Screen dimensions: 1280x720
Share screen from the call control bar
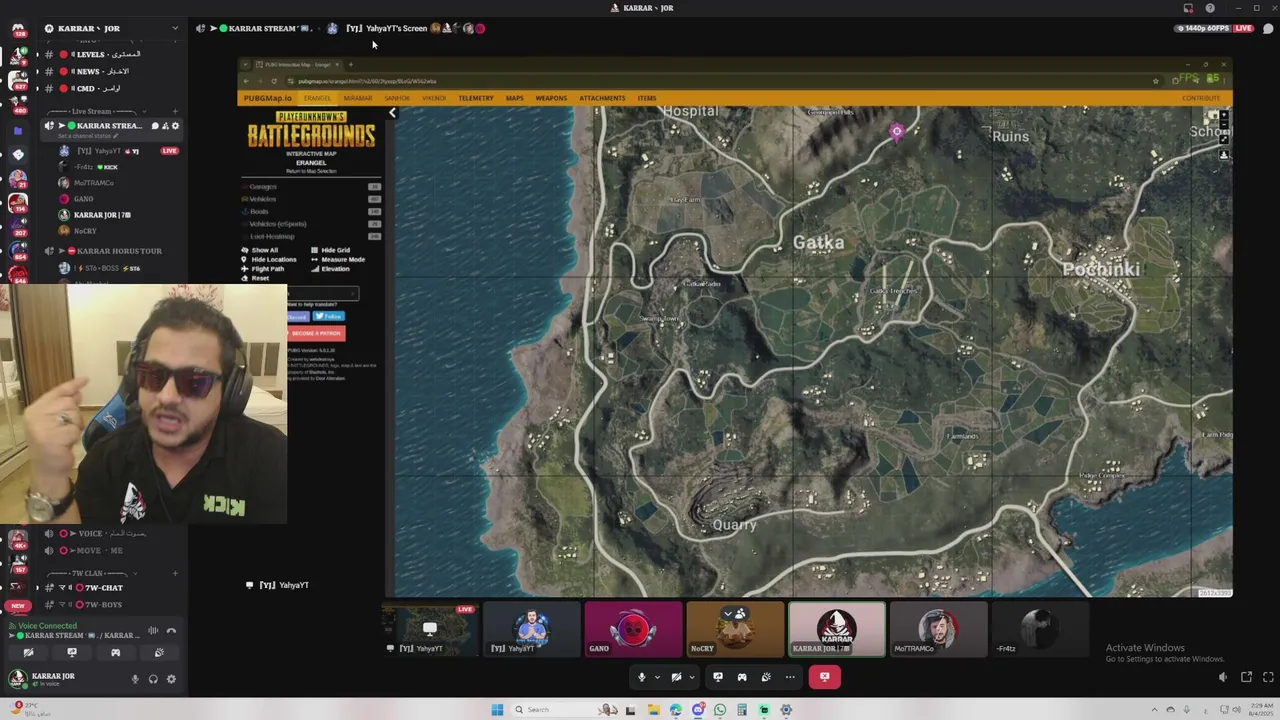pyautogui.click(x=718, y=677)
